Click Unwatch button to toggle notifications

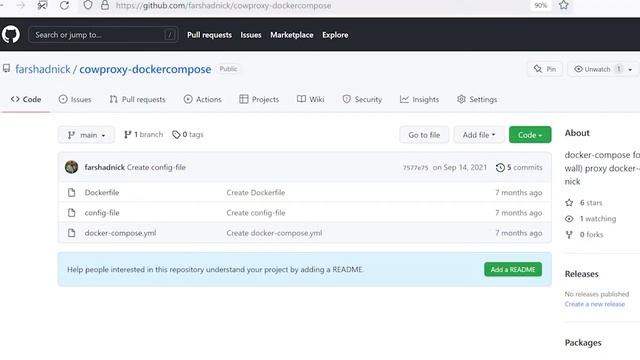597,69
